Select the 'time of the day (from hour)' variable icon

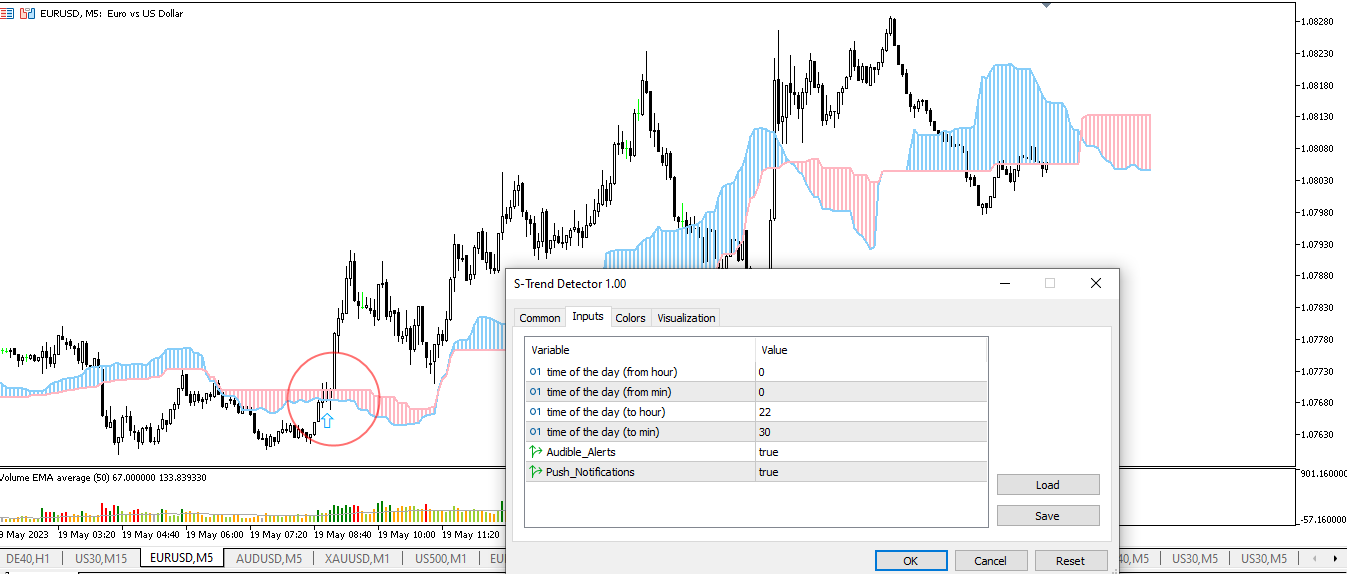(535, 372)
